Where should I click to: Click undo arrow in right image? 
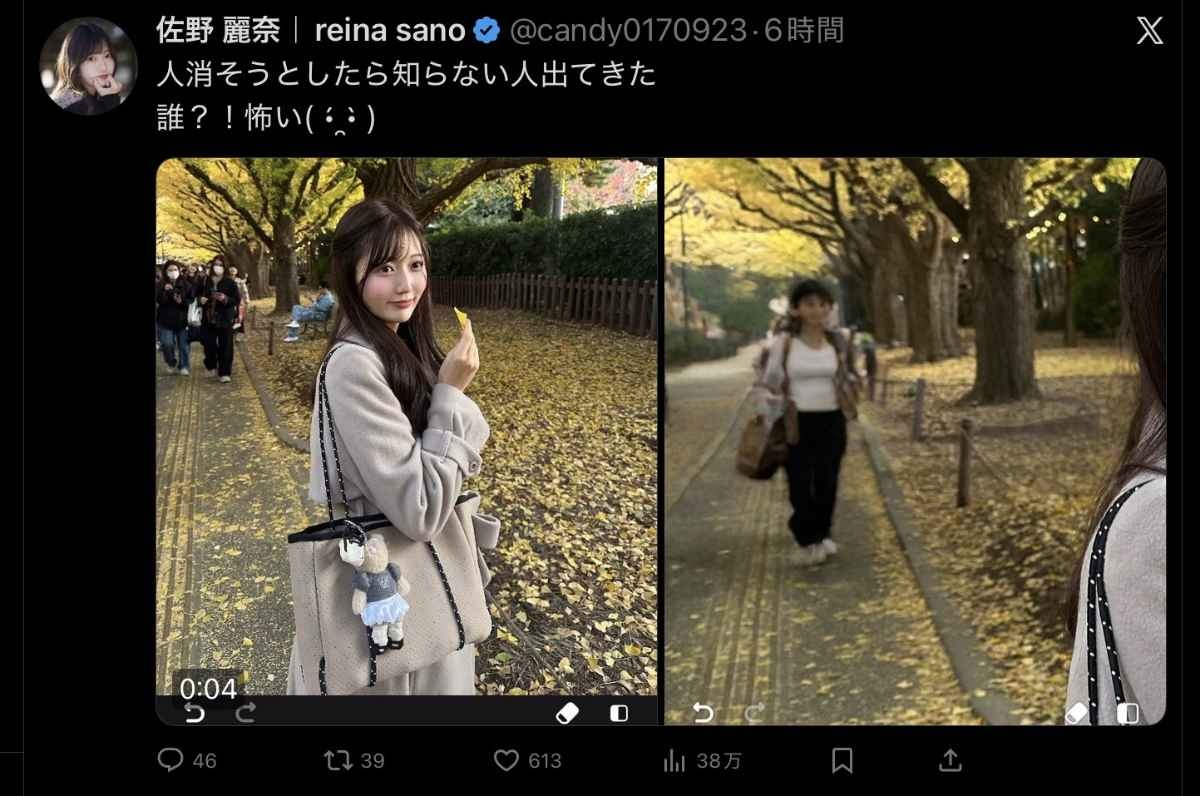[703, 712]
